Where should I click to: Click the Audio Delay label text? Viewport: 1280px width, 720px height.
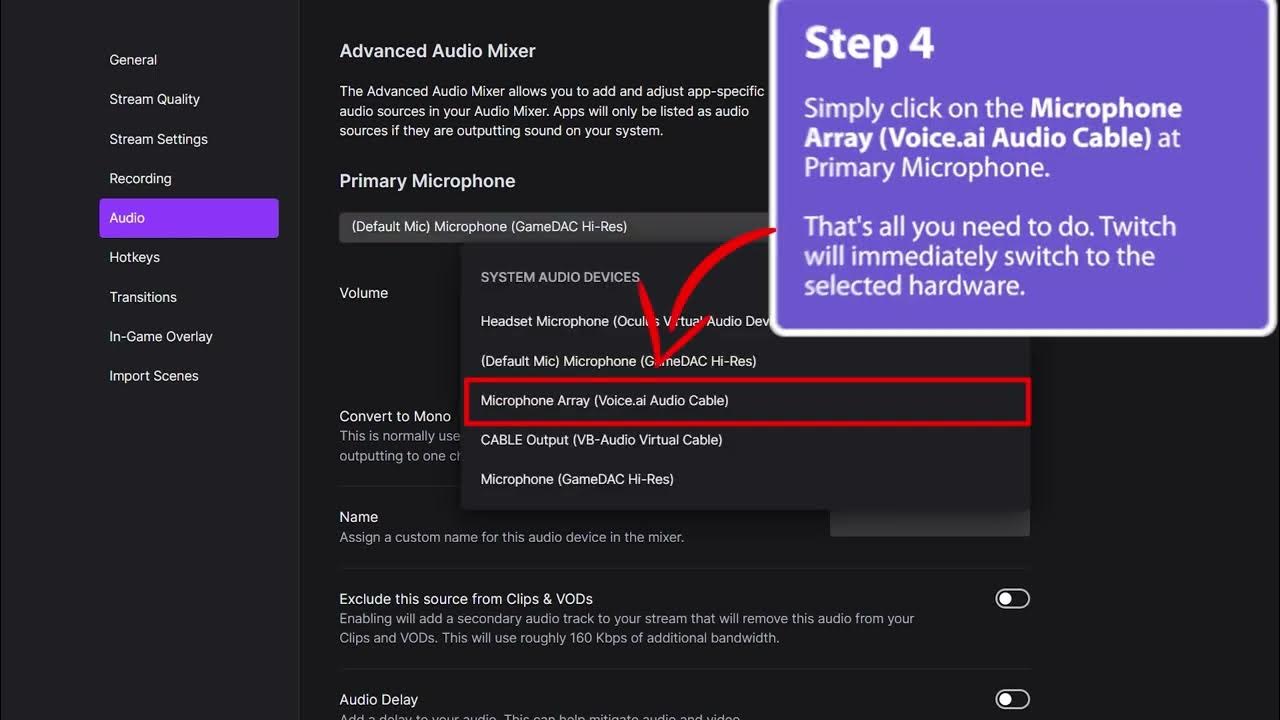379,700
